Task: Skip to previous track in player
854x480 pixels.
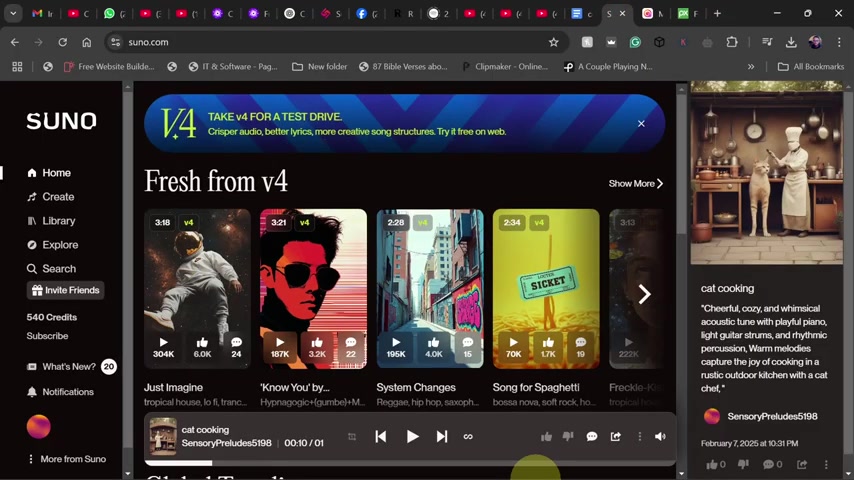Action: (381, 436)
